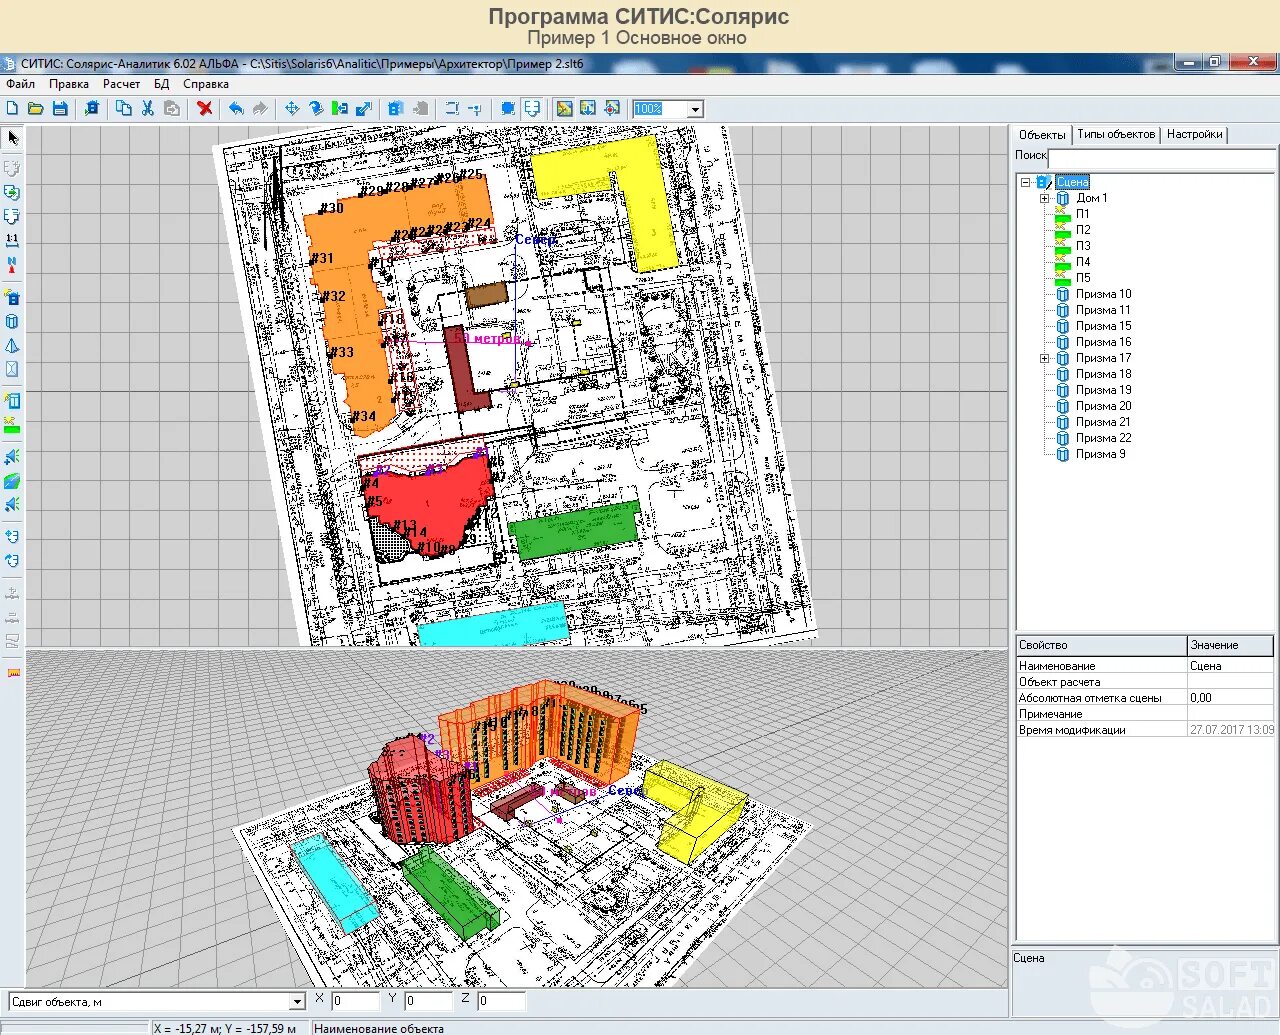The width and height of the screenshot is (1280, 1035).
Task: Click the Наименование property row label
Action: [1057, 666]
